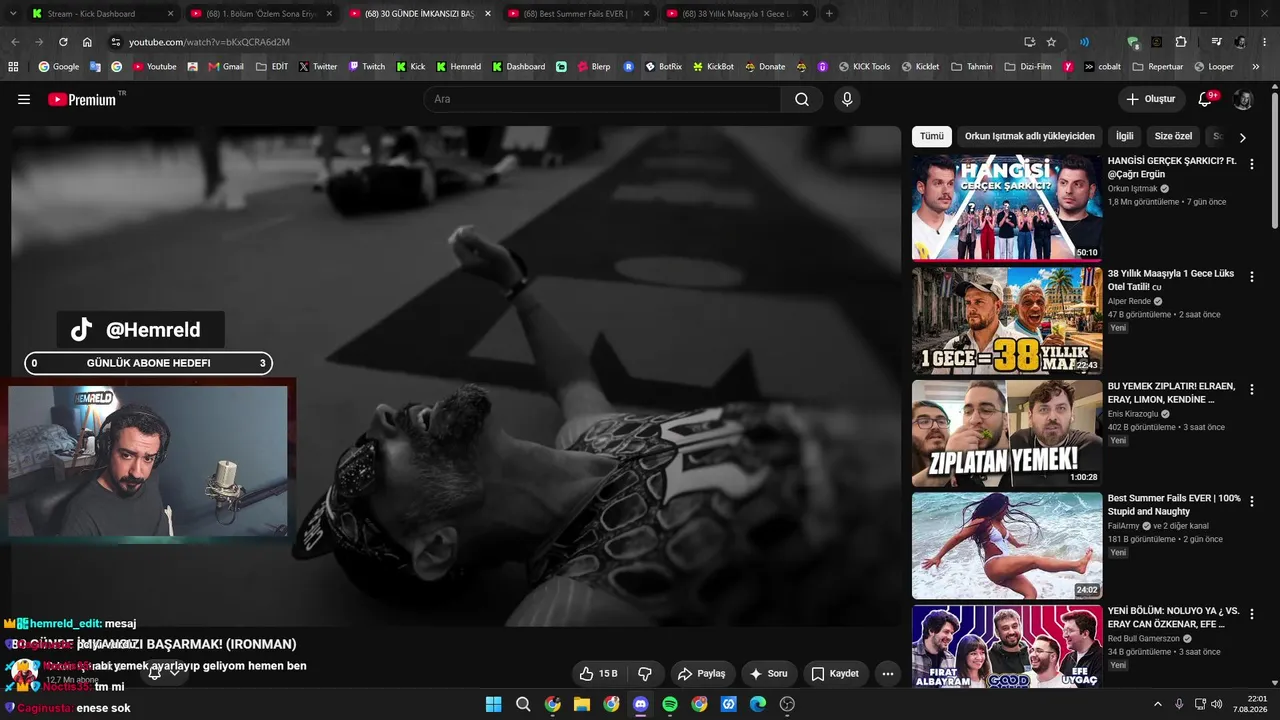Viewport: 1280px width, 720px height.
Task: Open the Orkun Işıtmak channel link
Action: 1132,188
